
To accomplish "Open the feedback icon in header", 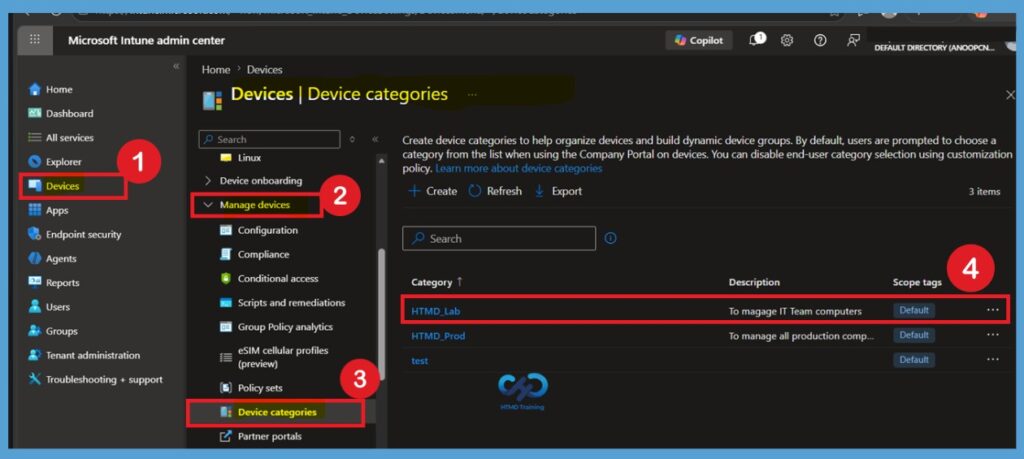I will coord(853,40).
